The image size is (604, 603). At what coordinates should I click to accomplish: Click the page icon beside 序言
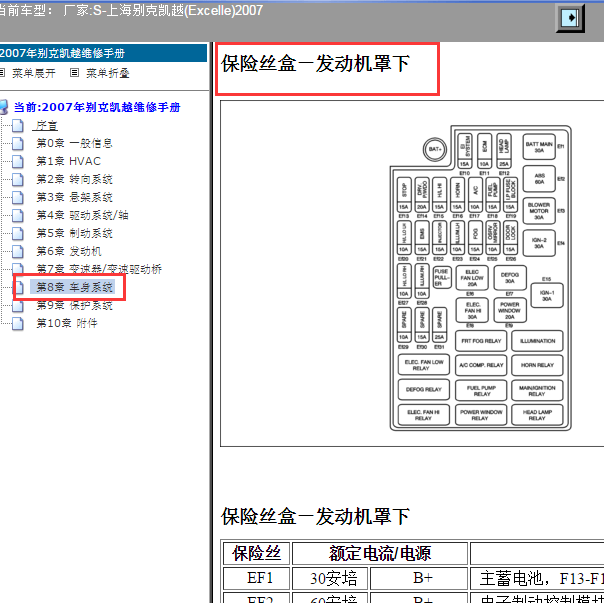(18, 126)
